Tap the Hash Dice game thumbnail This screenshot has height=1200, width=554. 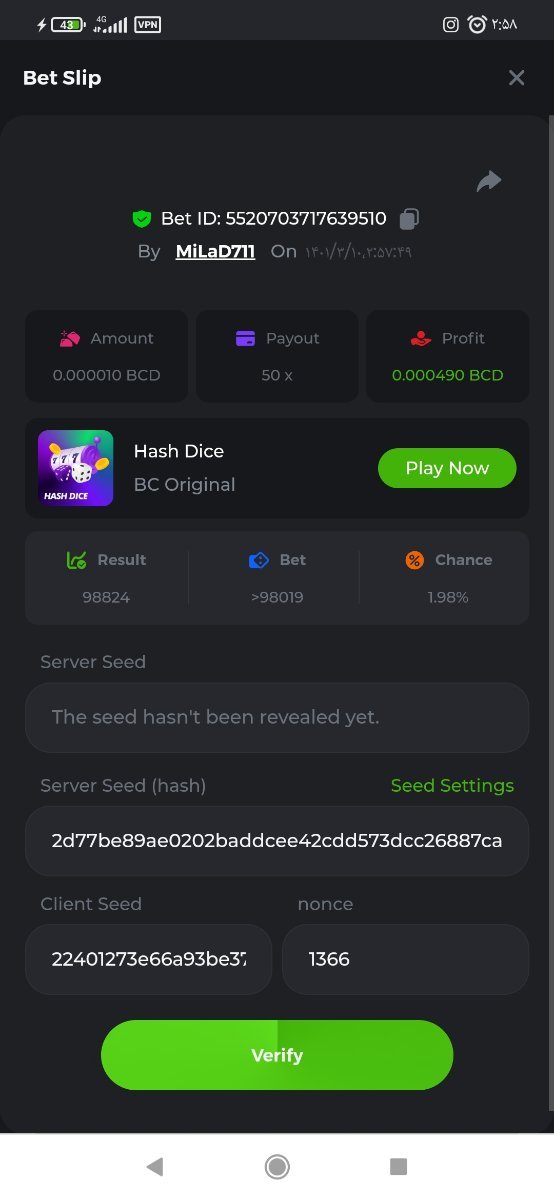[75, 468]
